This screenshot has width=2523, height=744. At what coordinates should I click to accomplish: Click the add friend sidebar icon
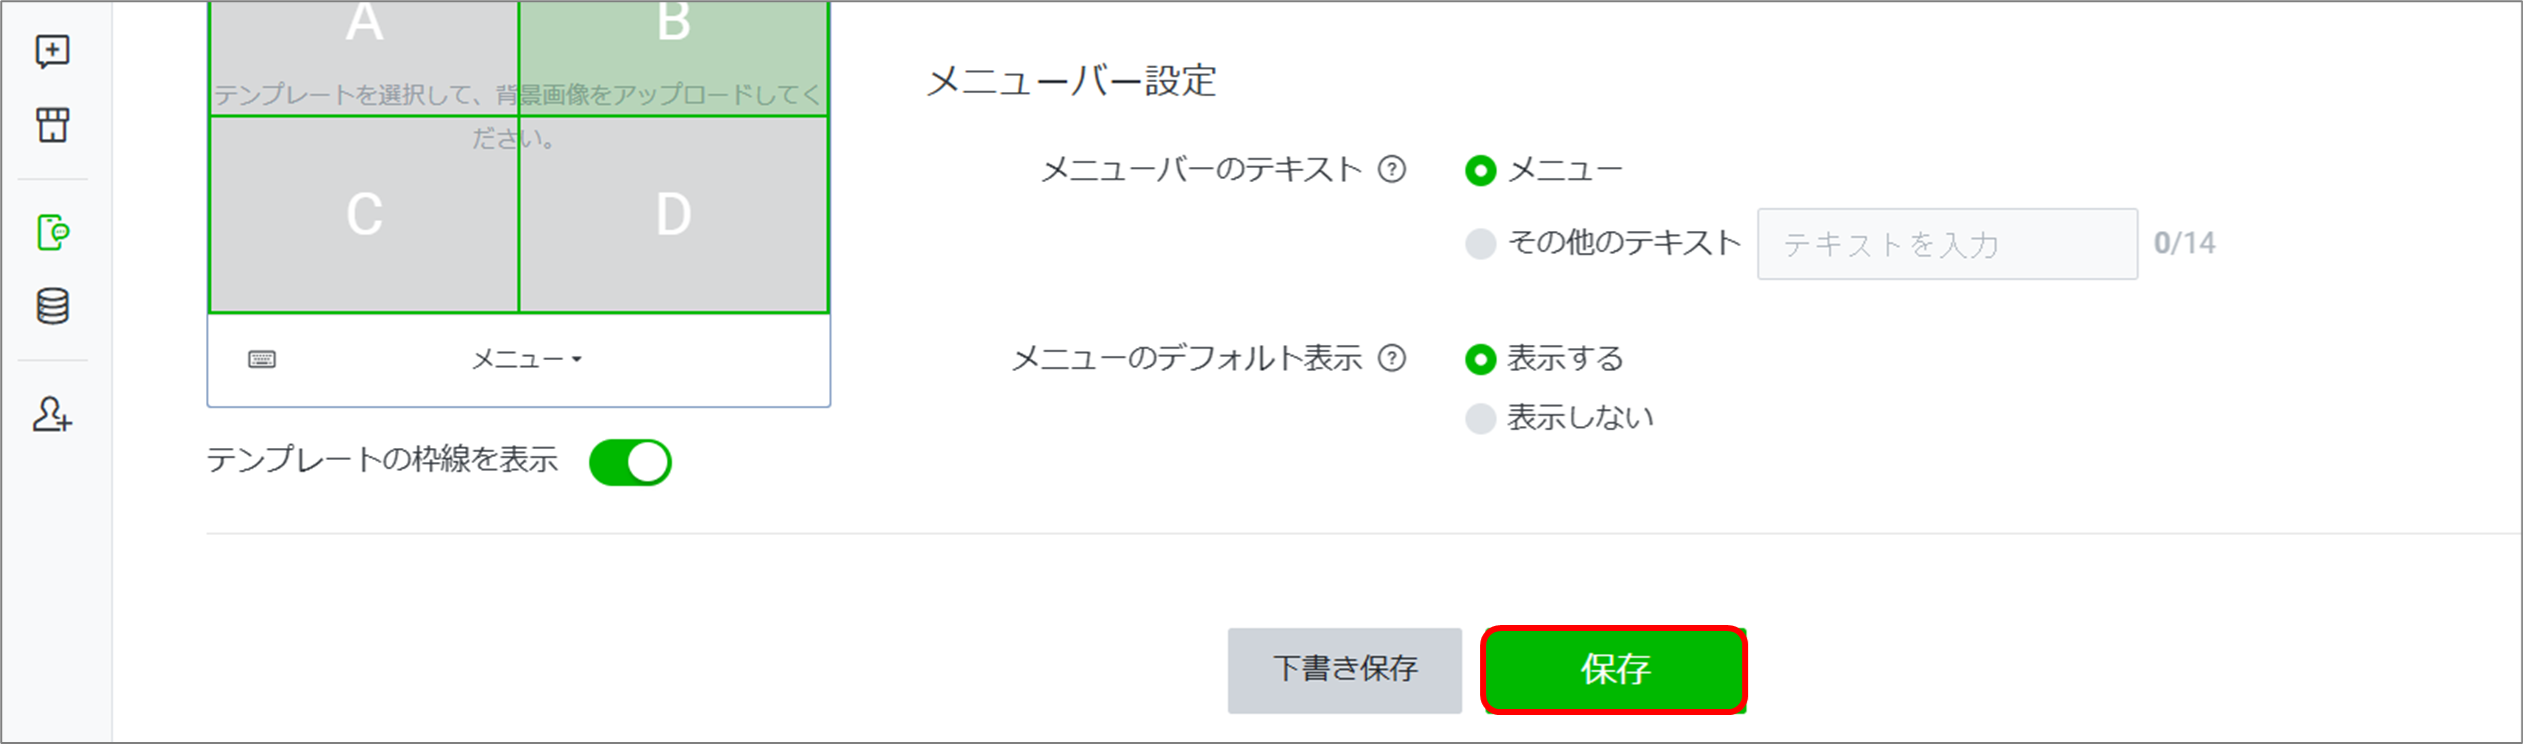(52, 414)
